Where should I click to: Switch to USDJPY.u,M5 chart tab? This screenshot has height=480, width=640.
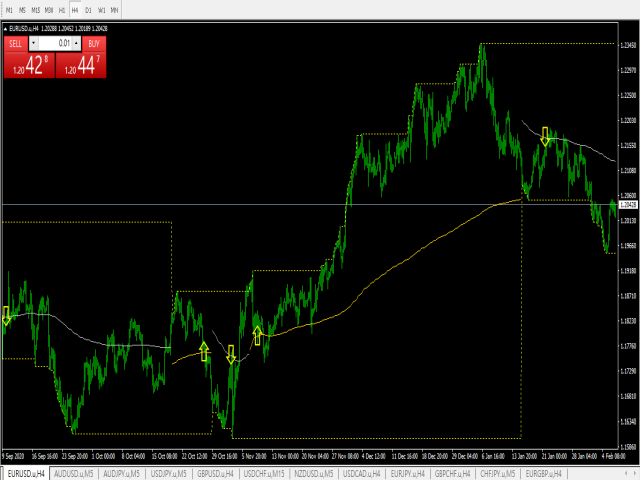169,473
